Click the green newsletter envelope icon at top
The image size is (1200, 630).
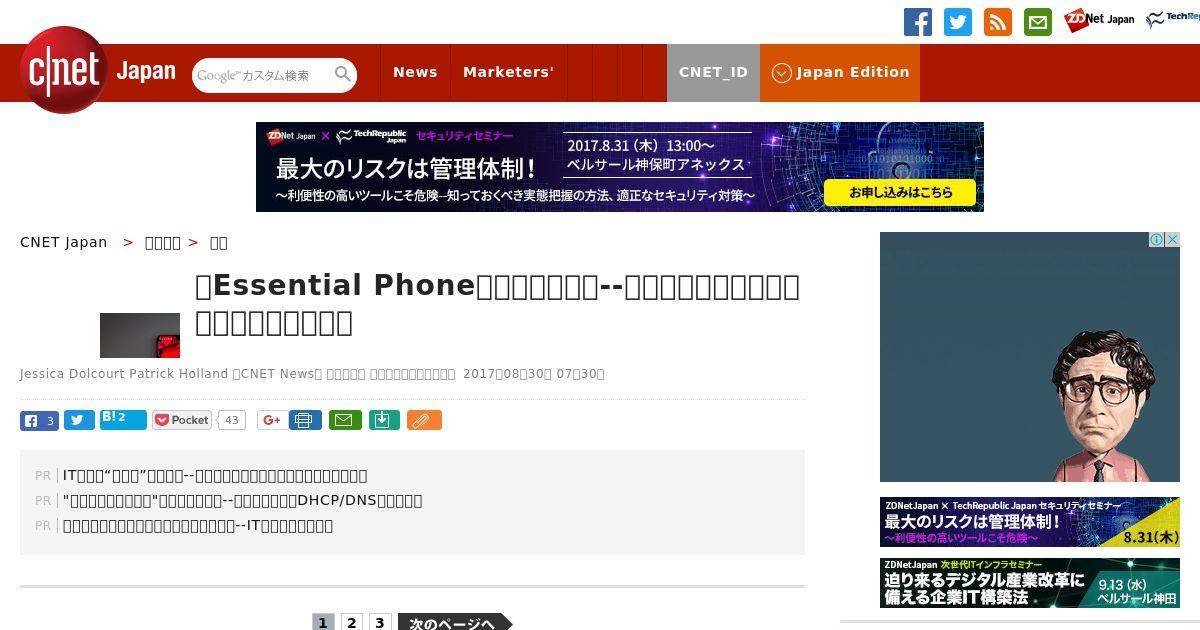pyautogui.click(x=1038, y=22)
